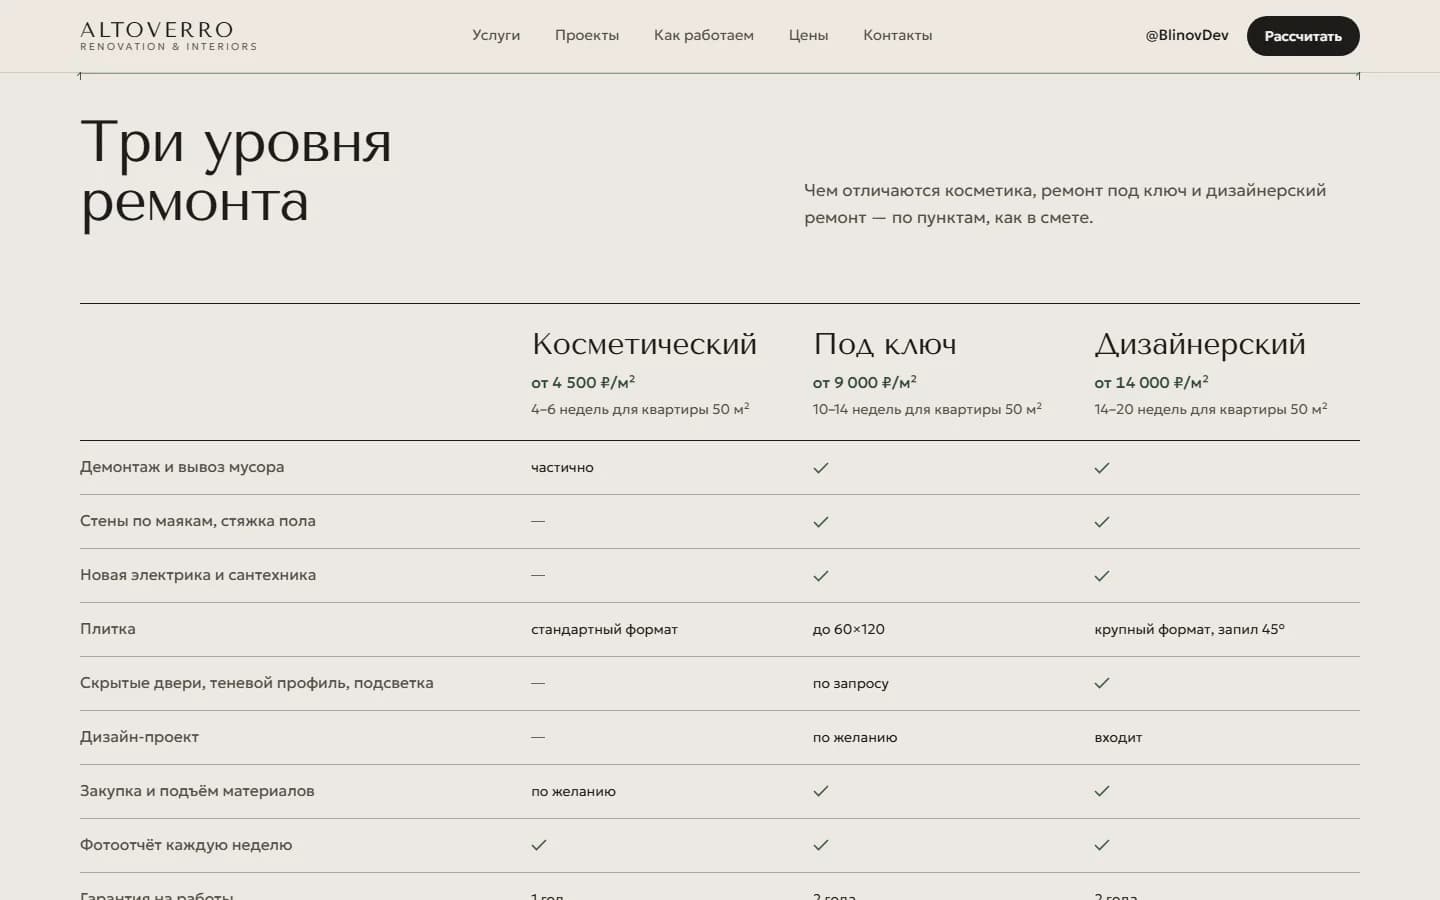
Task: Open the Цены navigation link
Action: tap(808, 35)
